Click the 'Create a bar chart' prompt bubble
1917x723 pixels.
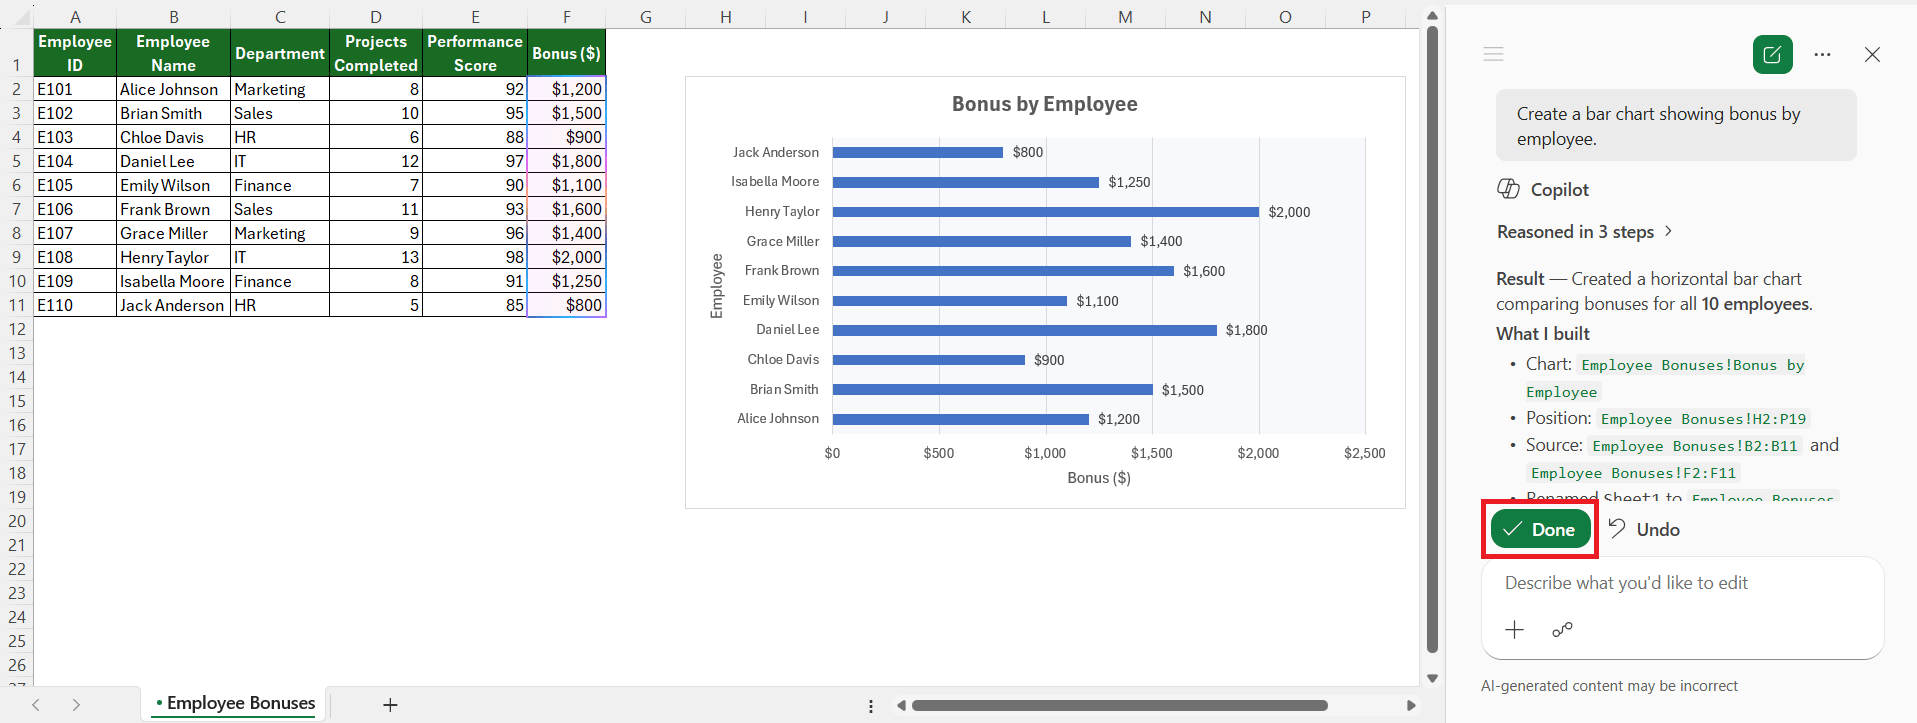point(1676,126)
